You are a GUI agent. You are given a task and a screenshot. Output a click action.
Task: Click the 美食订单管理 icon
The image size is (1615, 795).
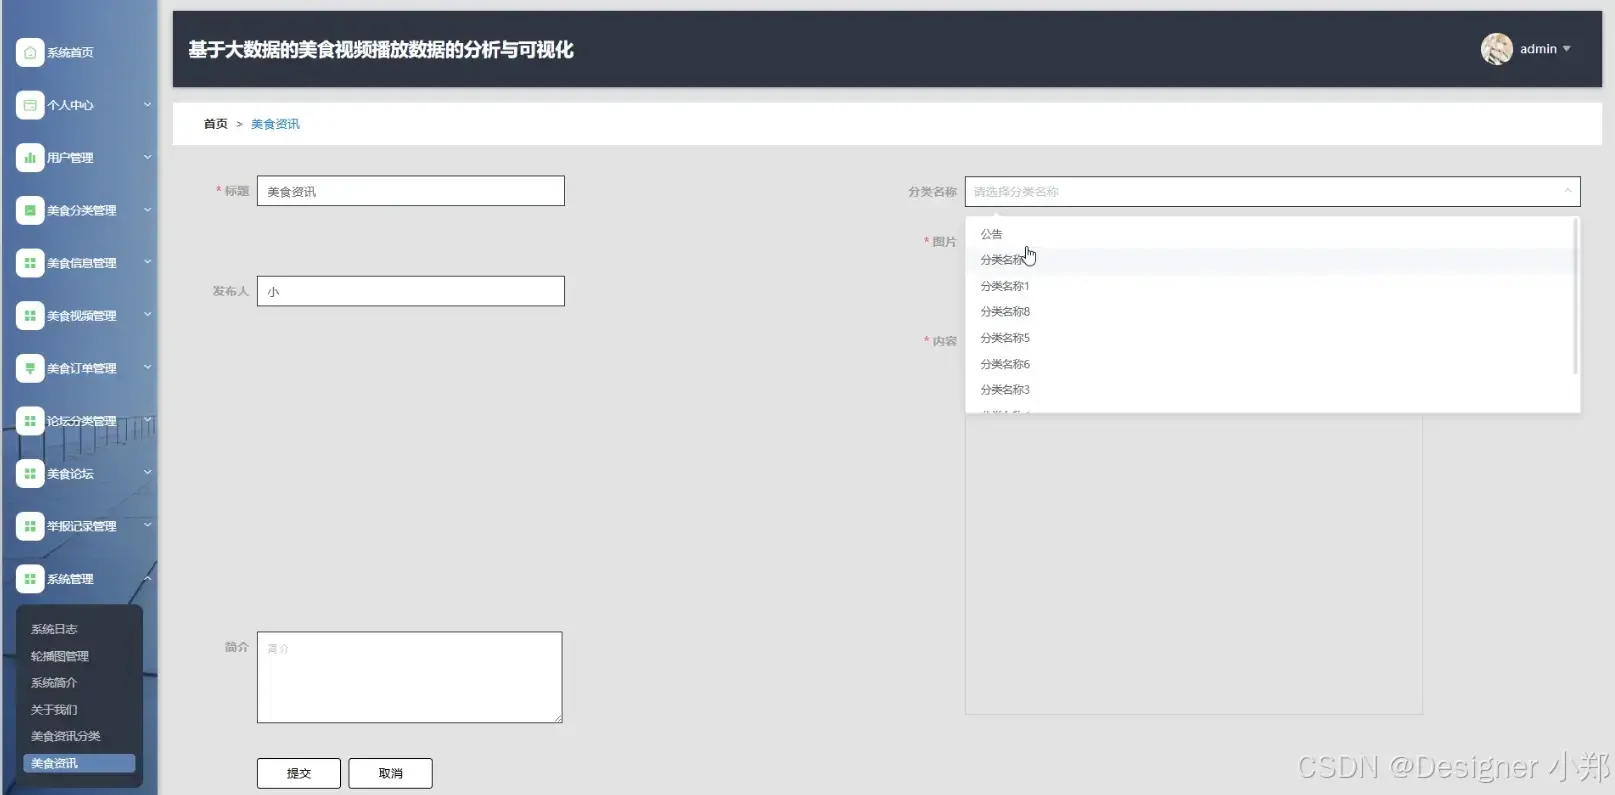30,368
